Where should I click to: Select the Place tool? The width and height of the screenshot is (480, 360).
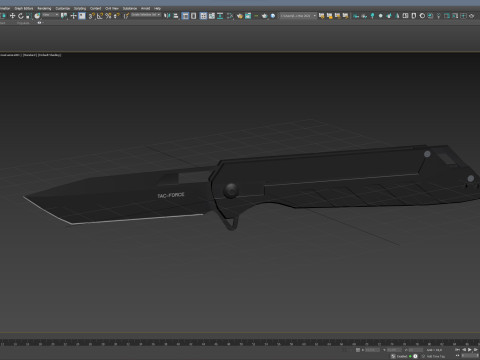(37, 16)
